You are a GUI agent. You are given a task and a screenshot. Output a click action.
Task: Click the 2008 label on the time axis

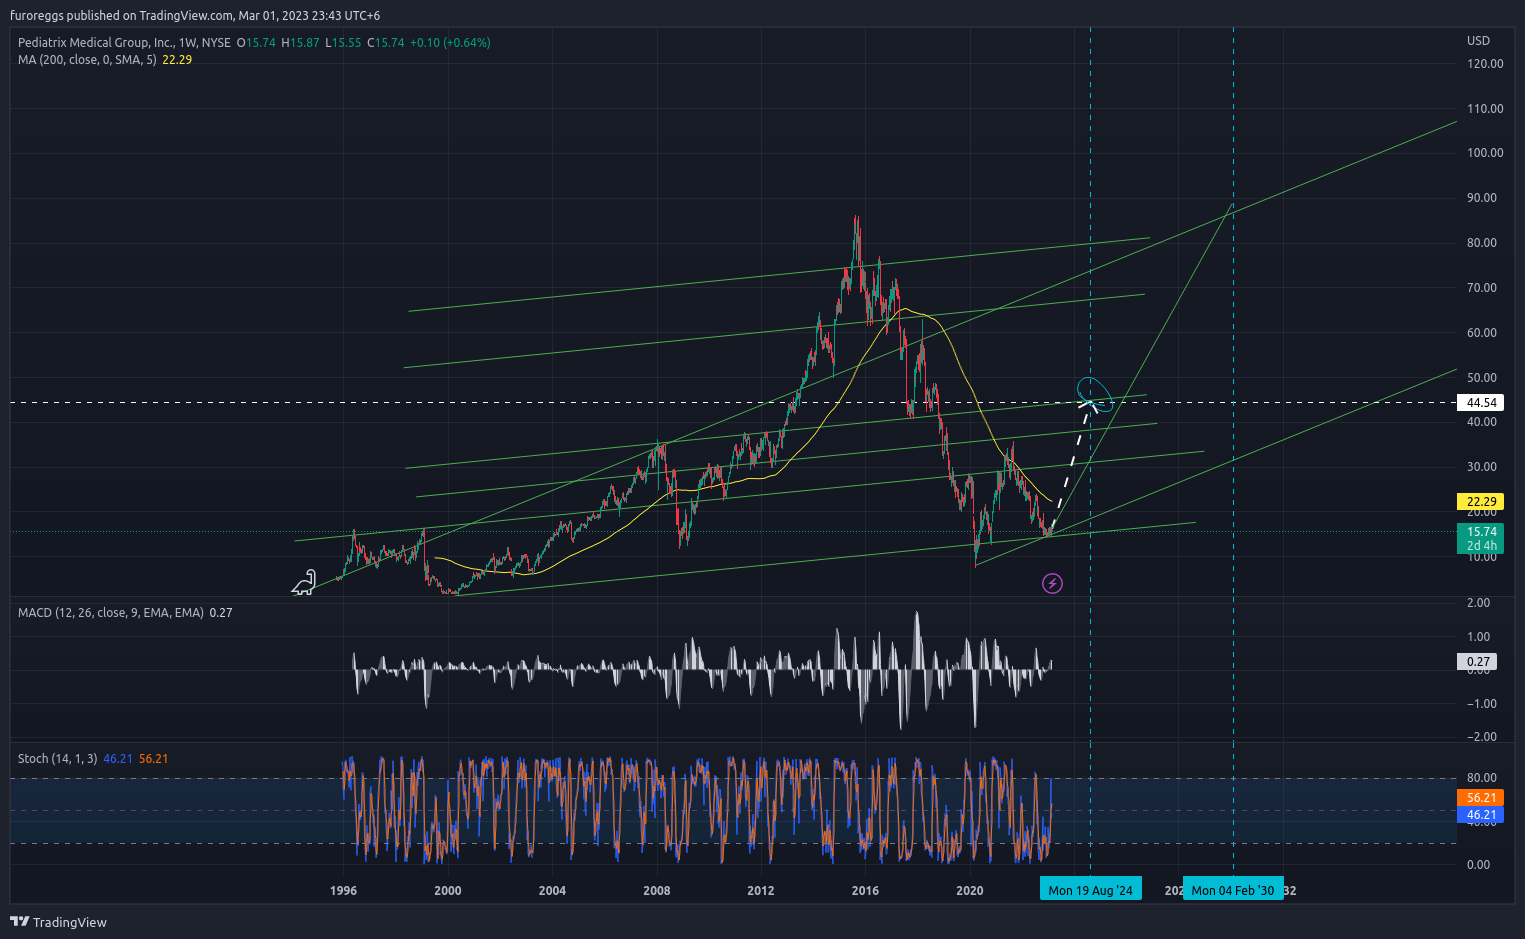click(x=656, y=891)
